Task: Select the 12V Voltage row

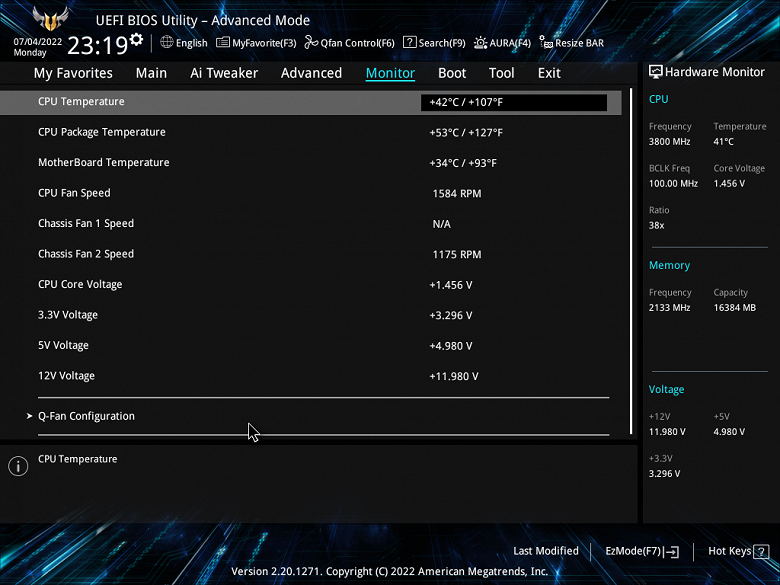Action: tap(311, 376)
